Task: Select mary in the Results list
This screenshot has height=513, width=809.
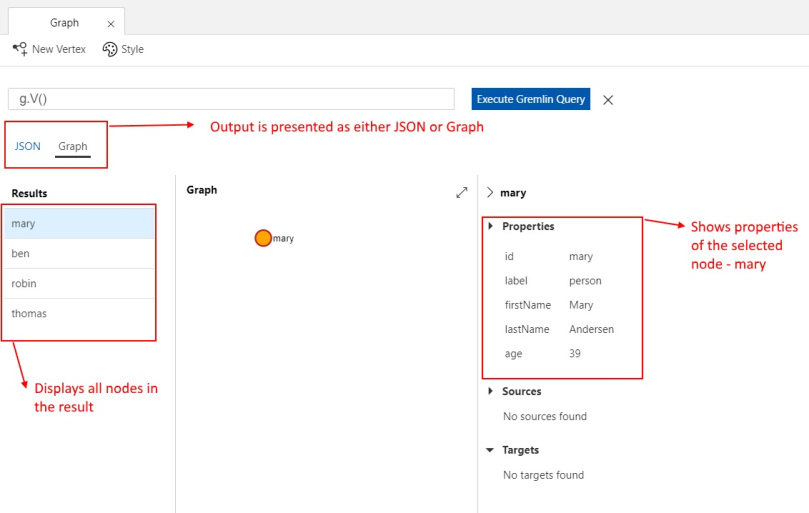Action: click(x=80, y=224)
